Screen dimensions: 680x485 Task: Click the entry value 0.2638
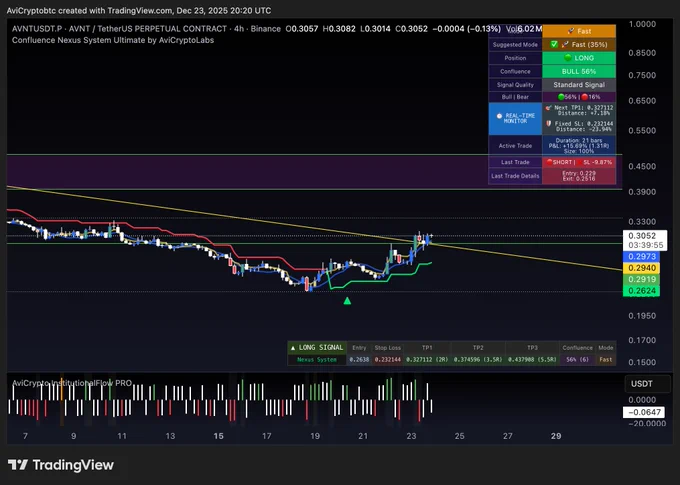pyautogui.click(x=359, y=360)
